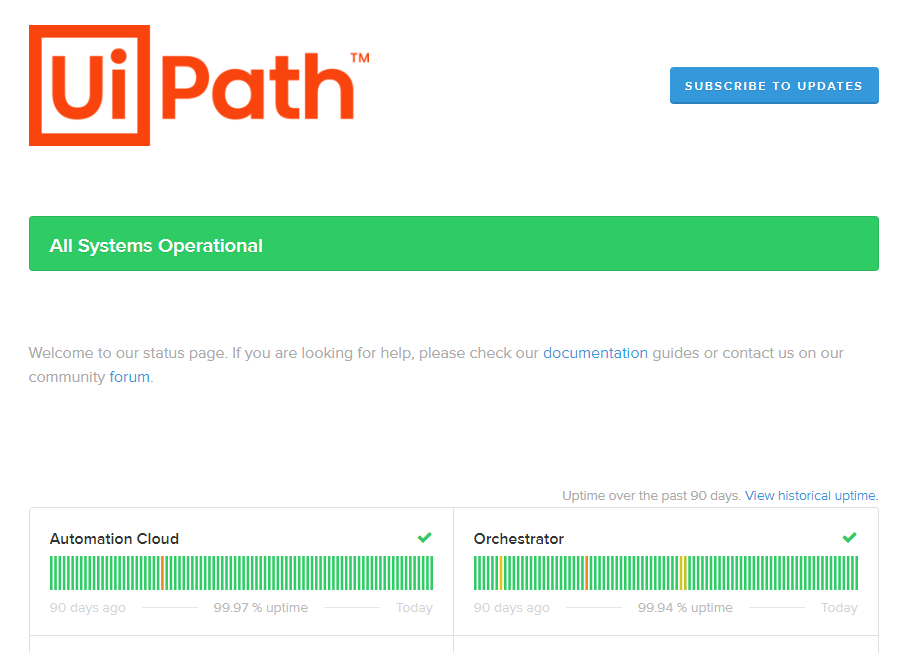
Task: Click the green checkmark beside Orchestrator
Action: point(848,538)
